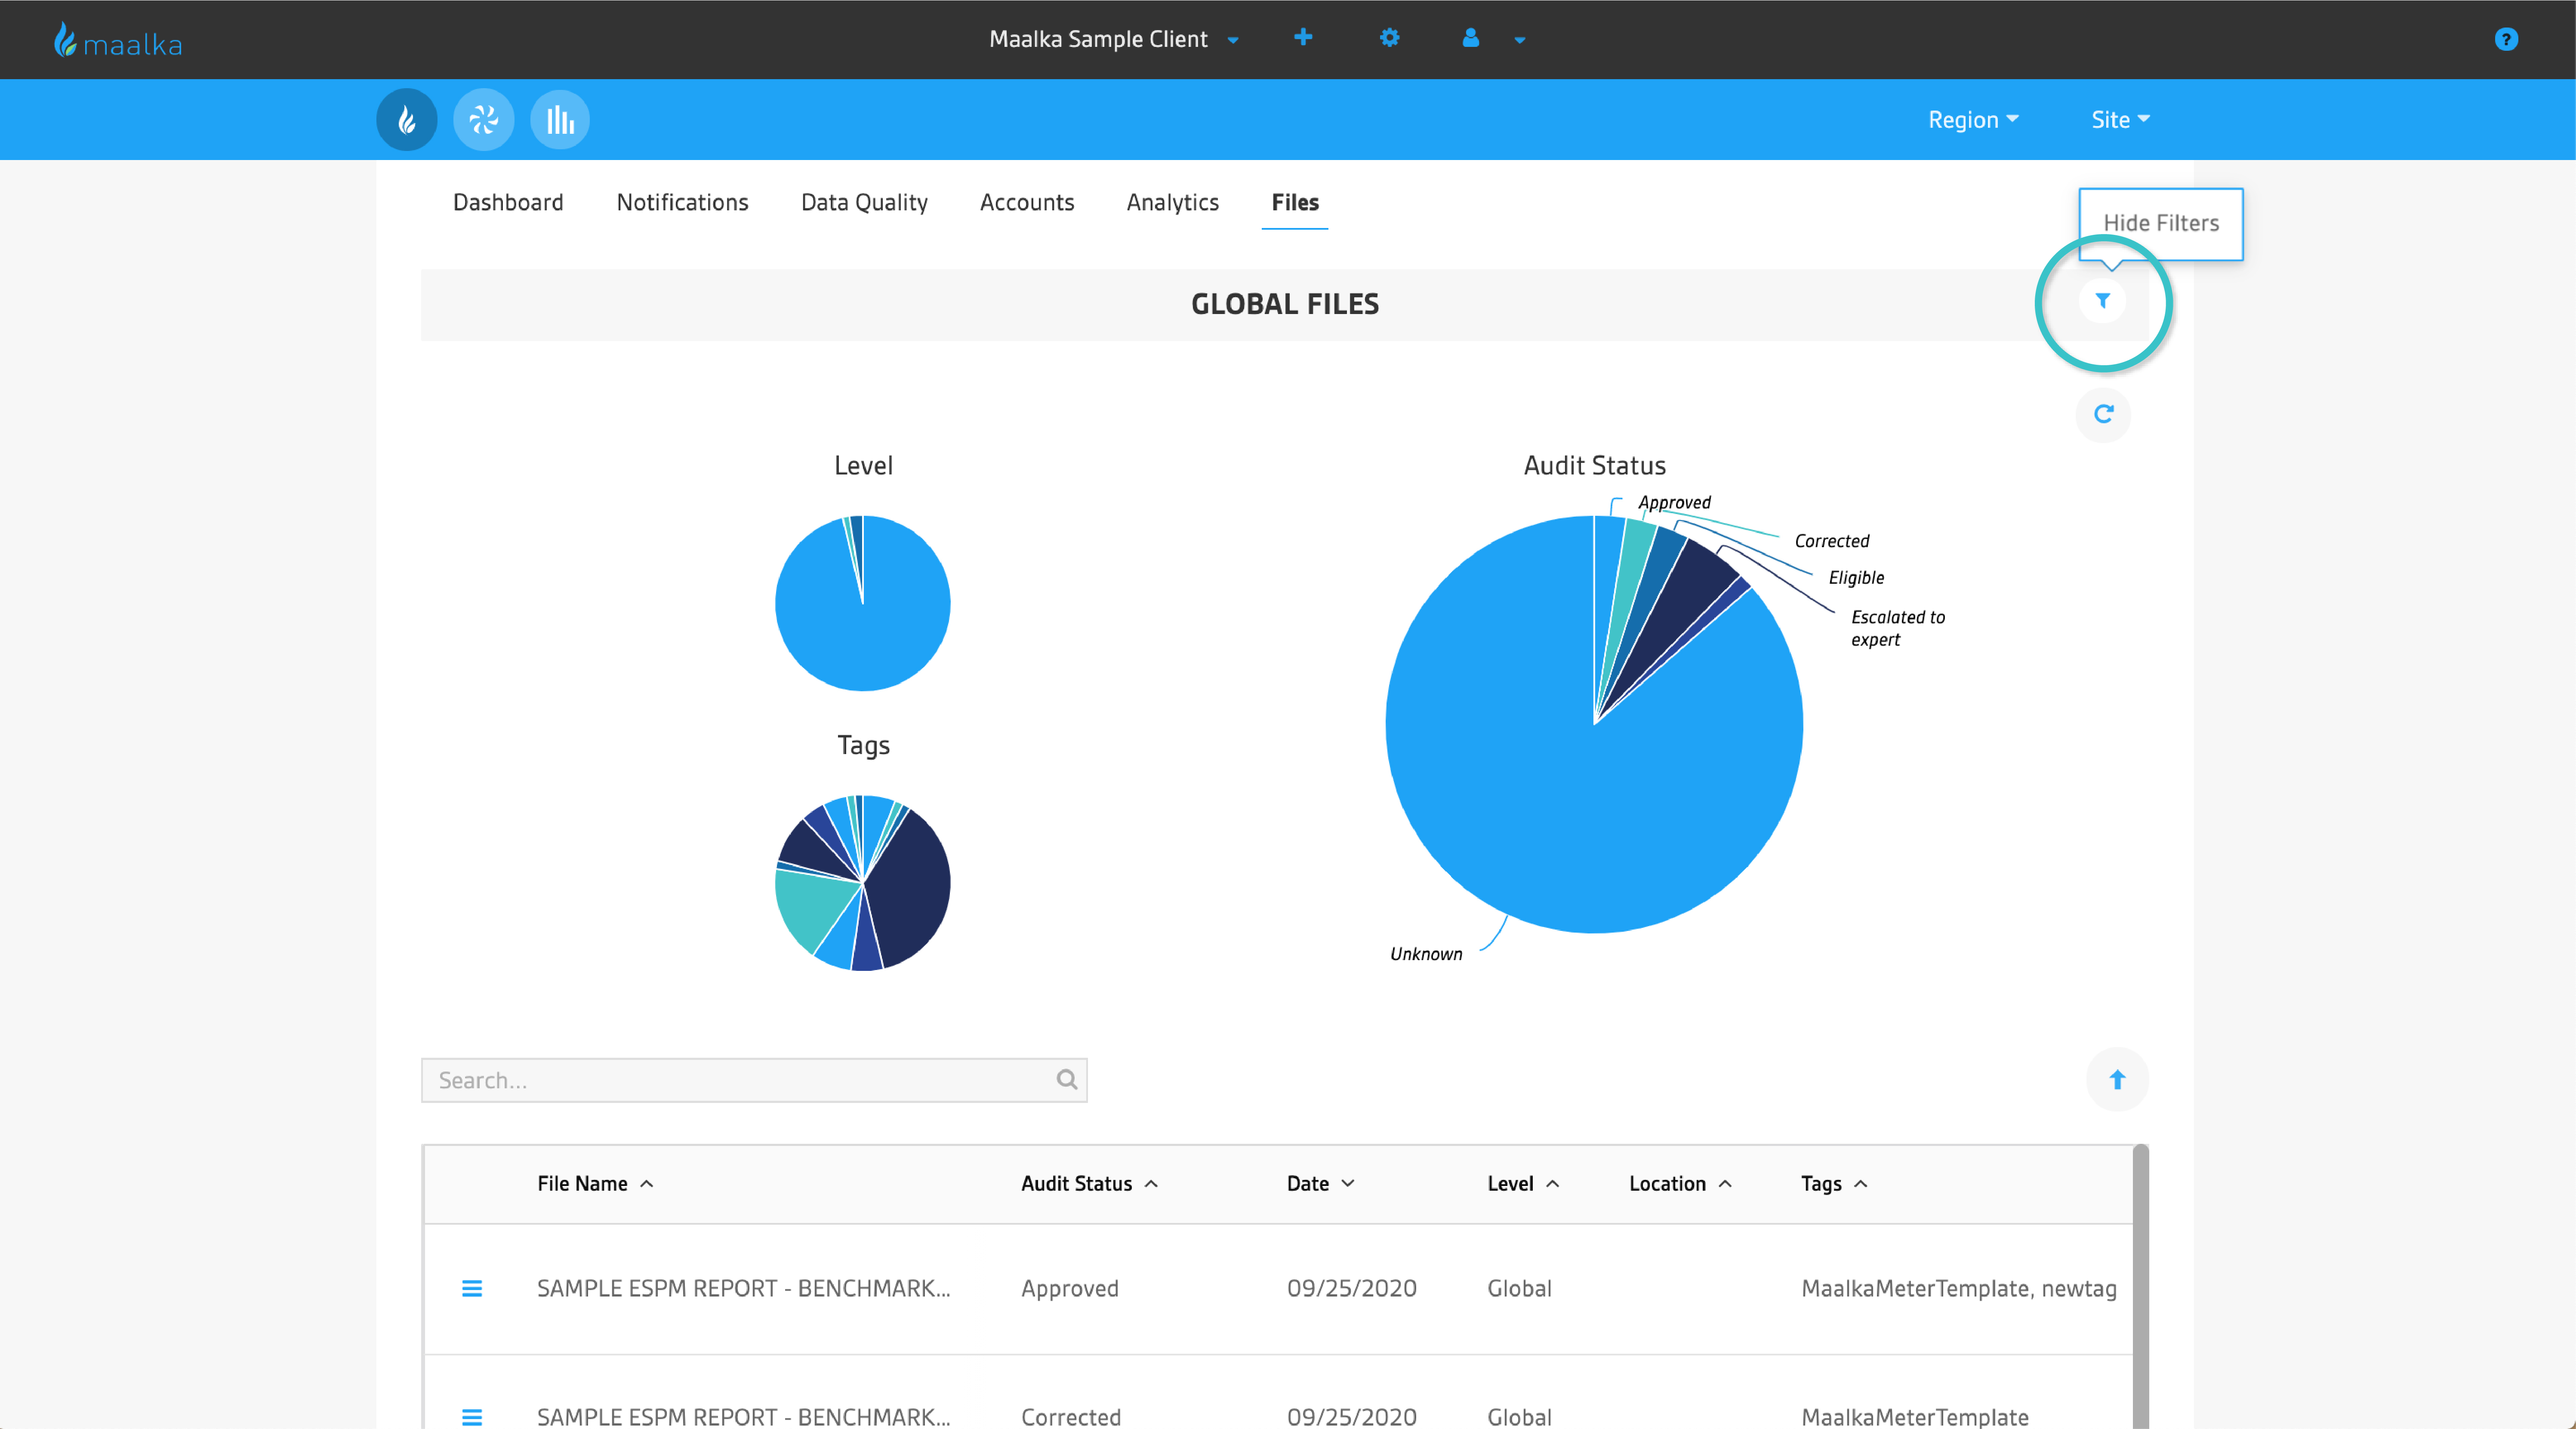
Task: Select the bar chart icon
Action: [560, 120]
